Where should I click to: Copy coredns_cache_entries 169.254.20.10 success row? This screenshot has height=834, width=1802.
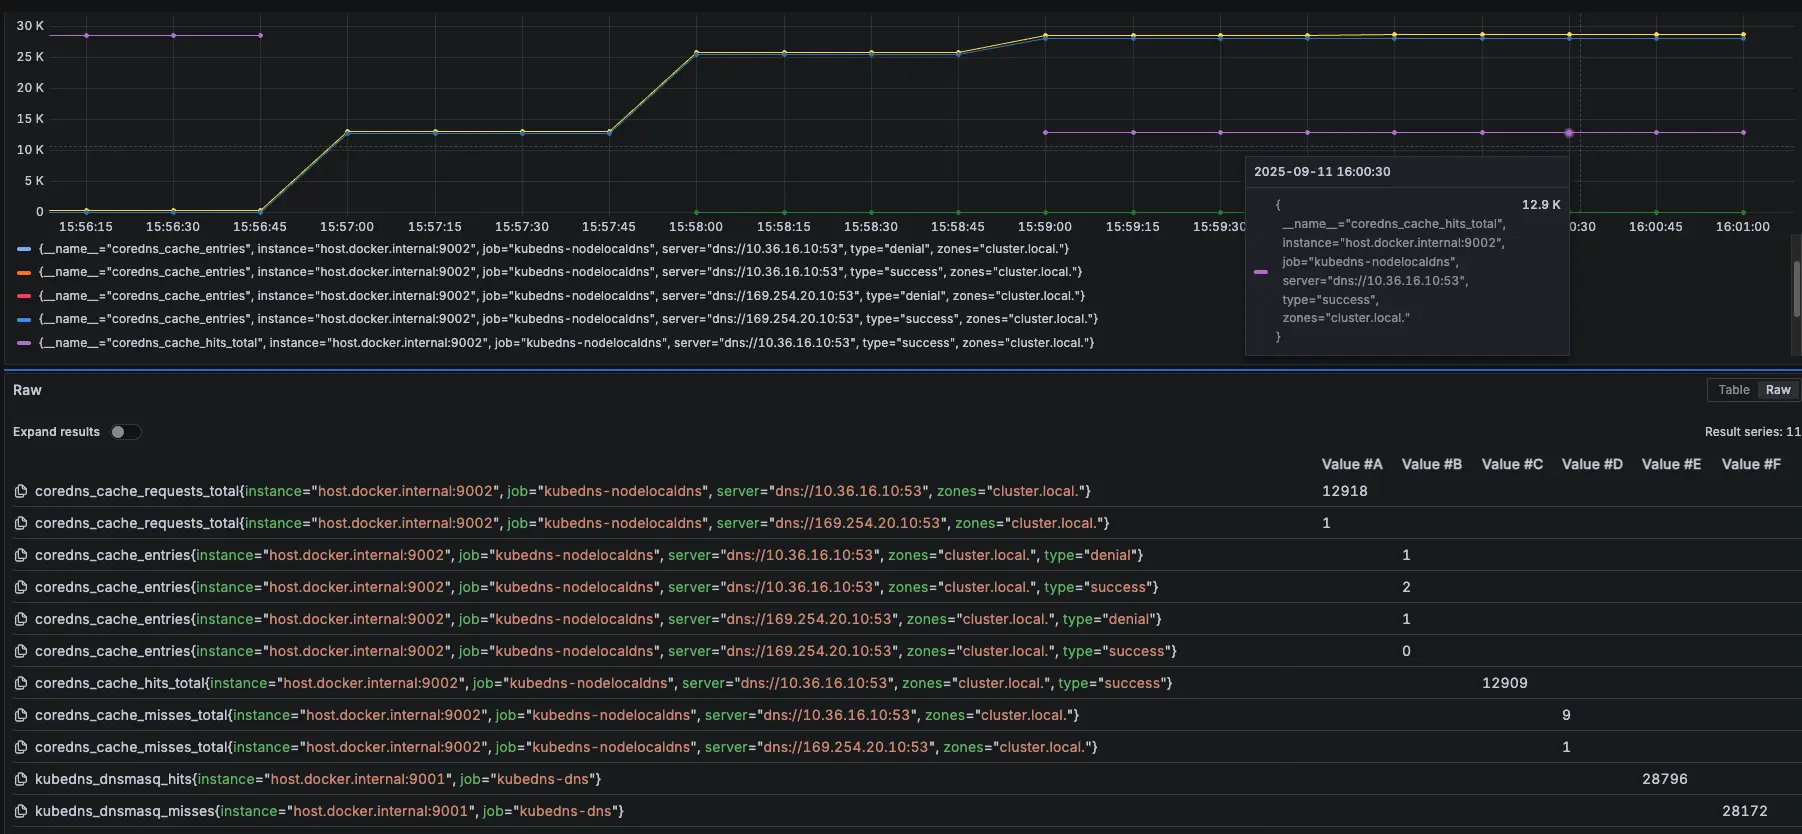coord(20,651)
